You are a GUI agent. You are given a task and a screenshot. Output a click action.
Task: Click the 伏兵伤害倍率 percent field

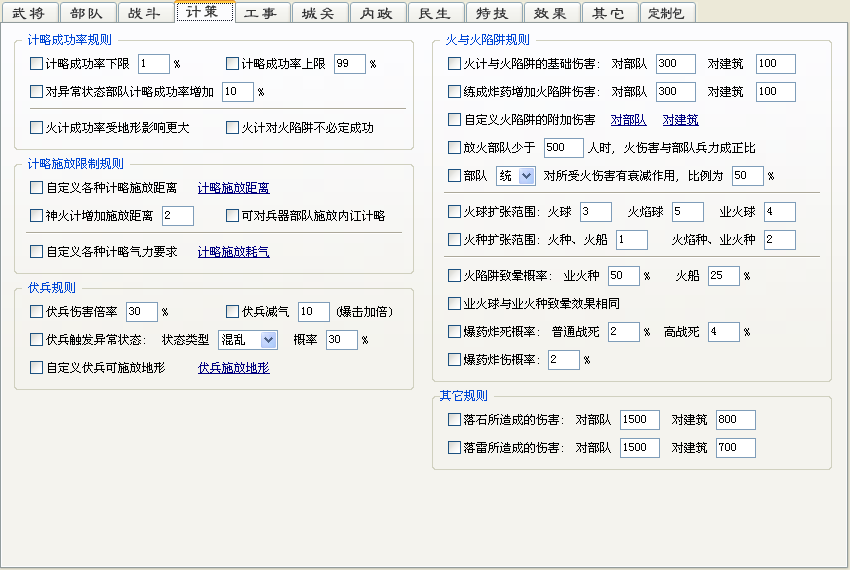(141, 312)
